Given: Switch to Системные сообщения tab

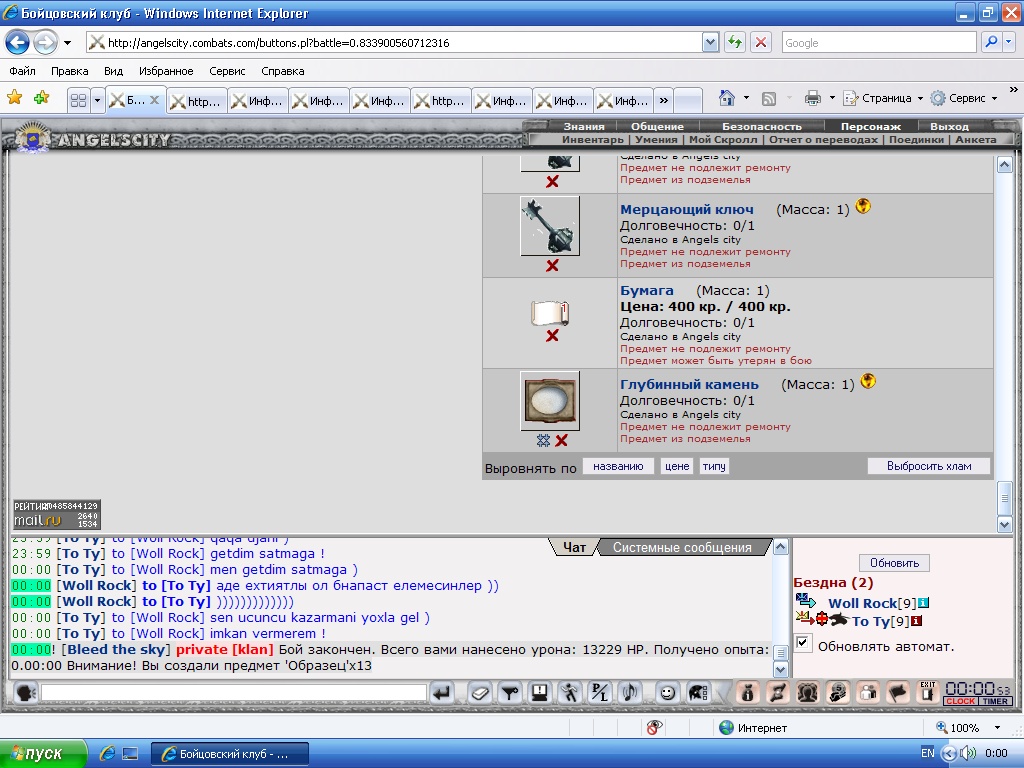Looking at the screenshot, I should pyautogui.click(x=682, y=547).
